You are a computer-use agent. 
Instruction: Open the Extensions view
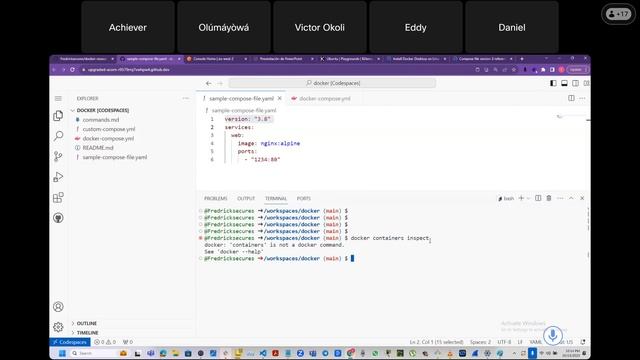[x=58, y=198]
